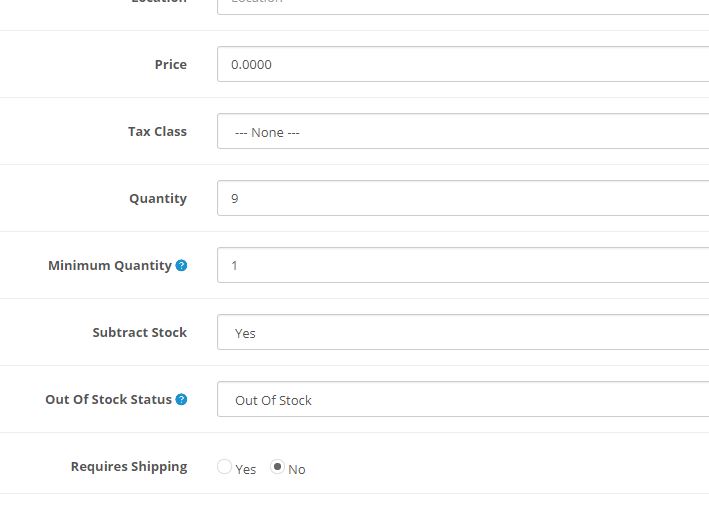709x506 pixels.
Task: Open the Tax Class dropdown
Action: 462,131
